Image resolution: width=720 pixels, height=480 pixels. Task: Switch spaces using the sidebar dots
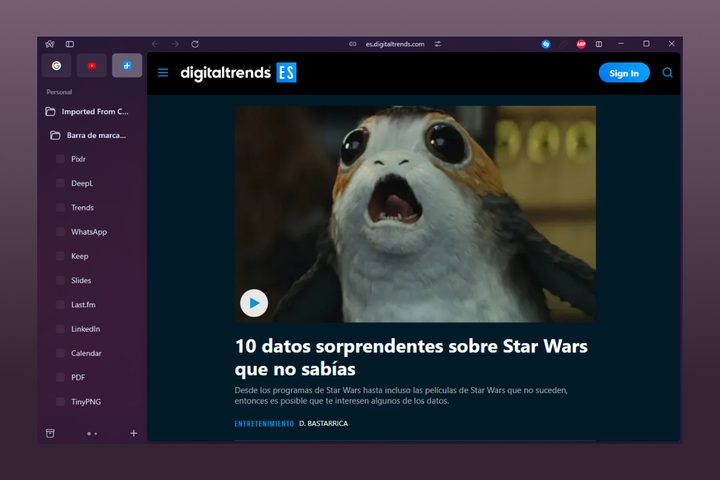pyautogui.click(x=92, y=434)
